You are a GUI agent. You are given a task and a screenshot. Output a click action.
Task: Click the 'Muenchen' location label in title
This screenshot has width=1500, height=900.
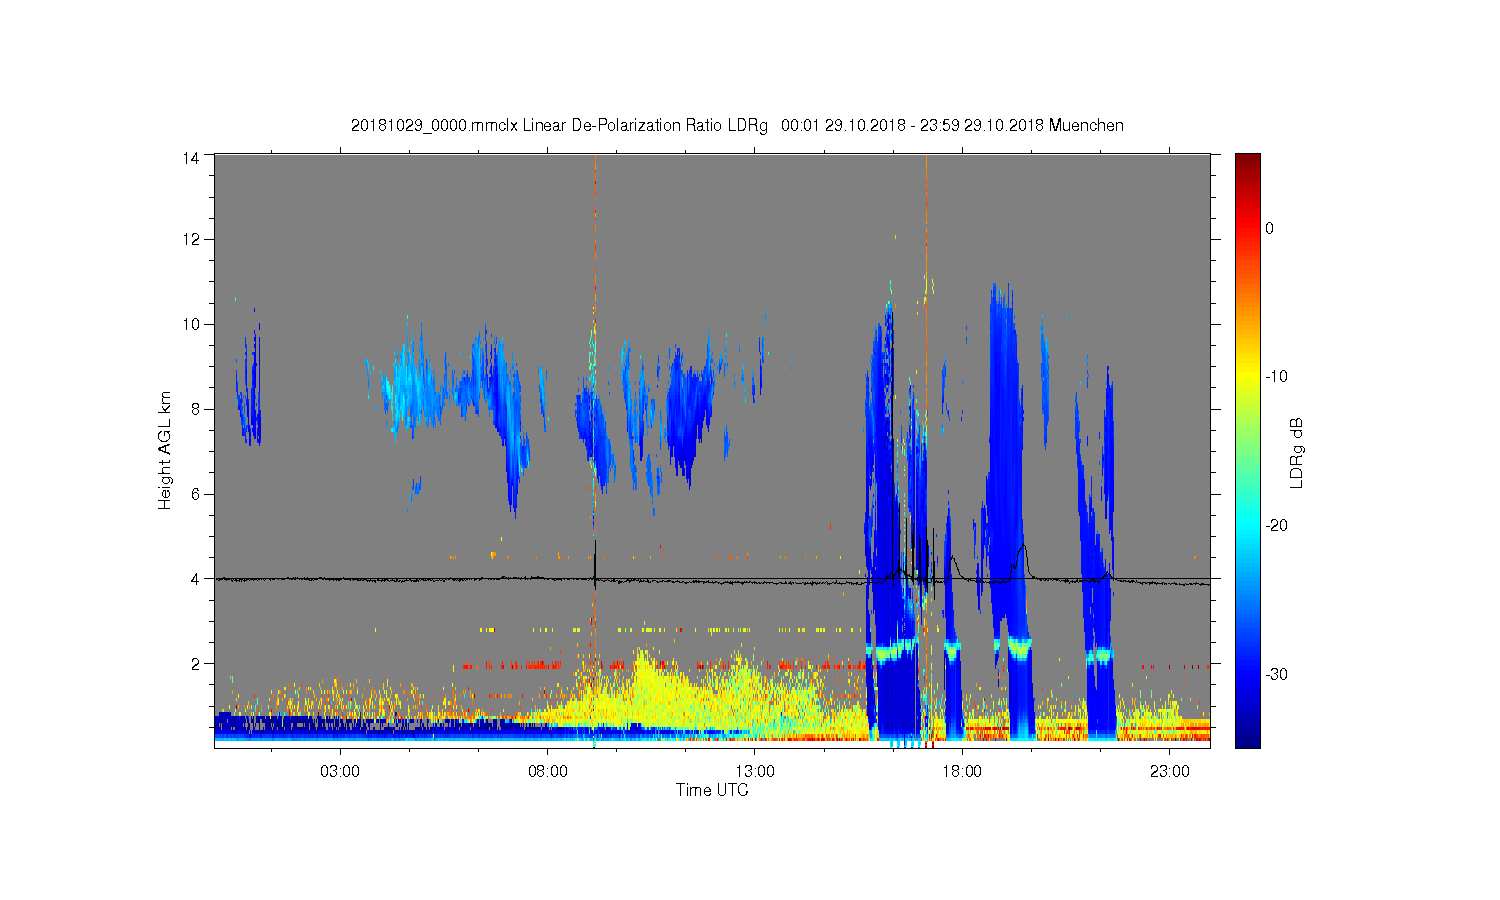click(x=1086, y=125)
